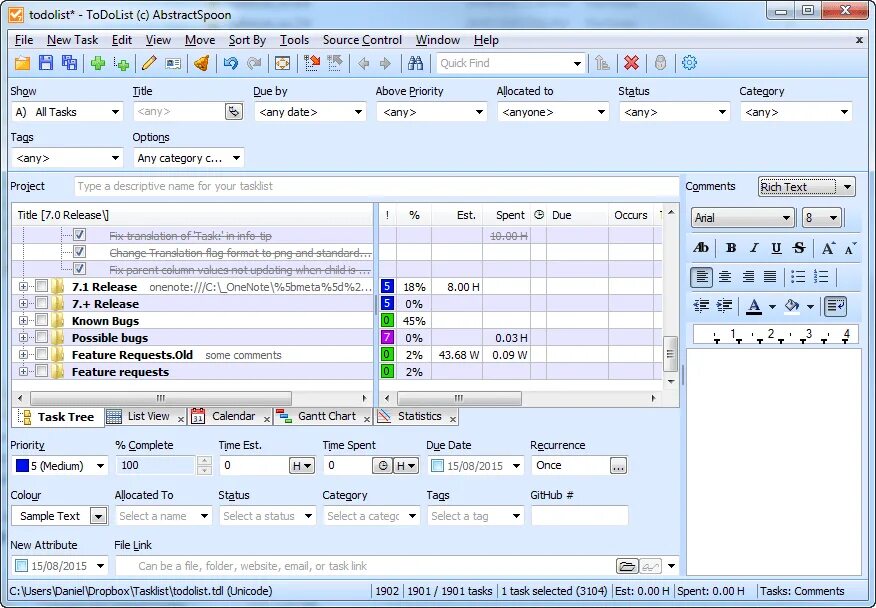This screenshot has width=876, height=608.
Task: Expand the Feature requests tree node
Action: coord(23,372)
